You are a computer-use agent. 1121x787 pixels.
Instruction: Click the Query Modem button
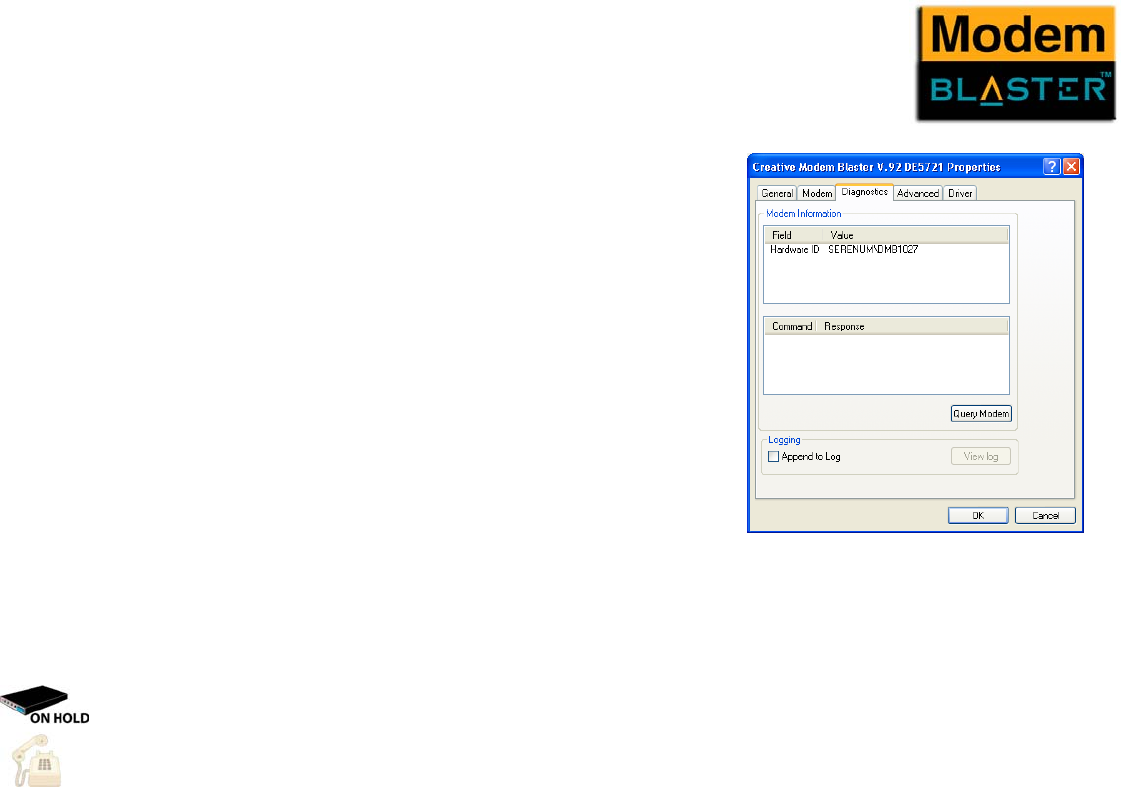coord(981,413)
